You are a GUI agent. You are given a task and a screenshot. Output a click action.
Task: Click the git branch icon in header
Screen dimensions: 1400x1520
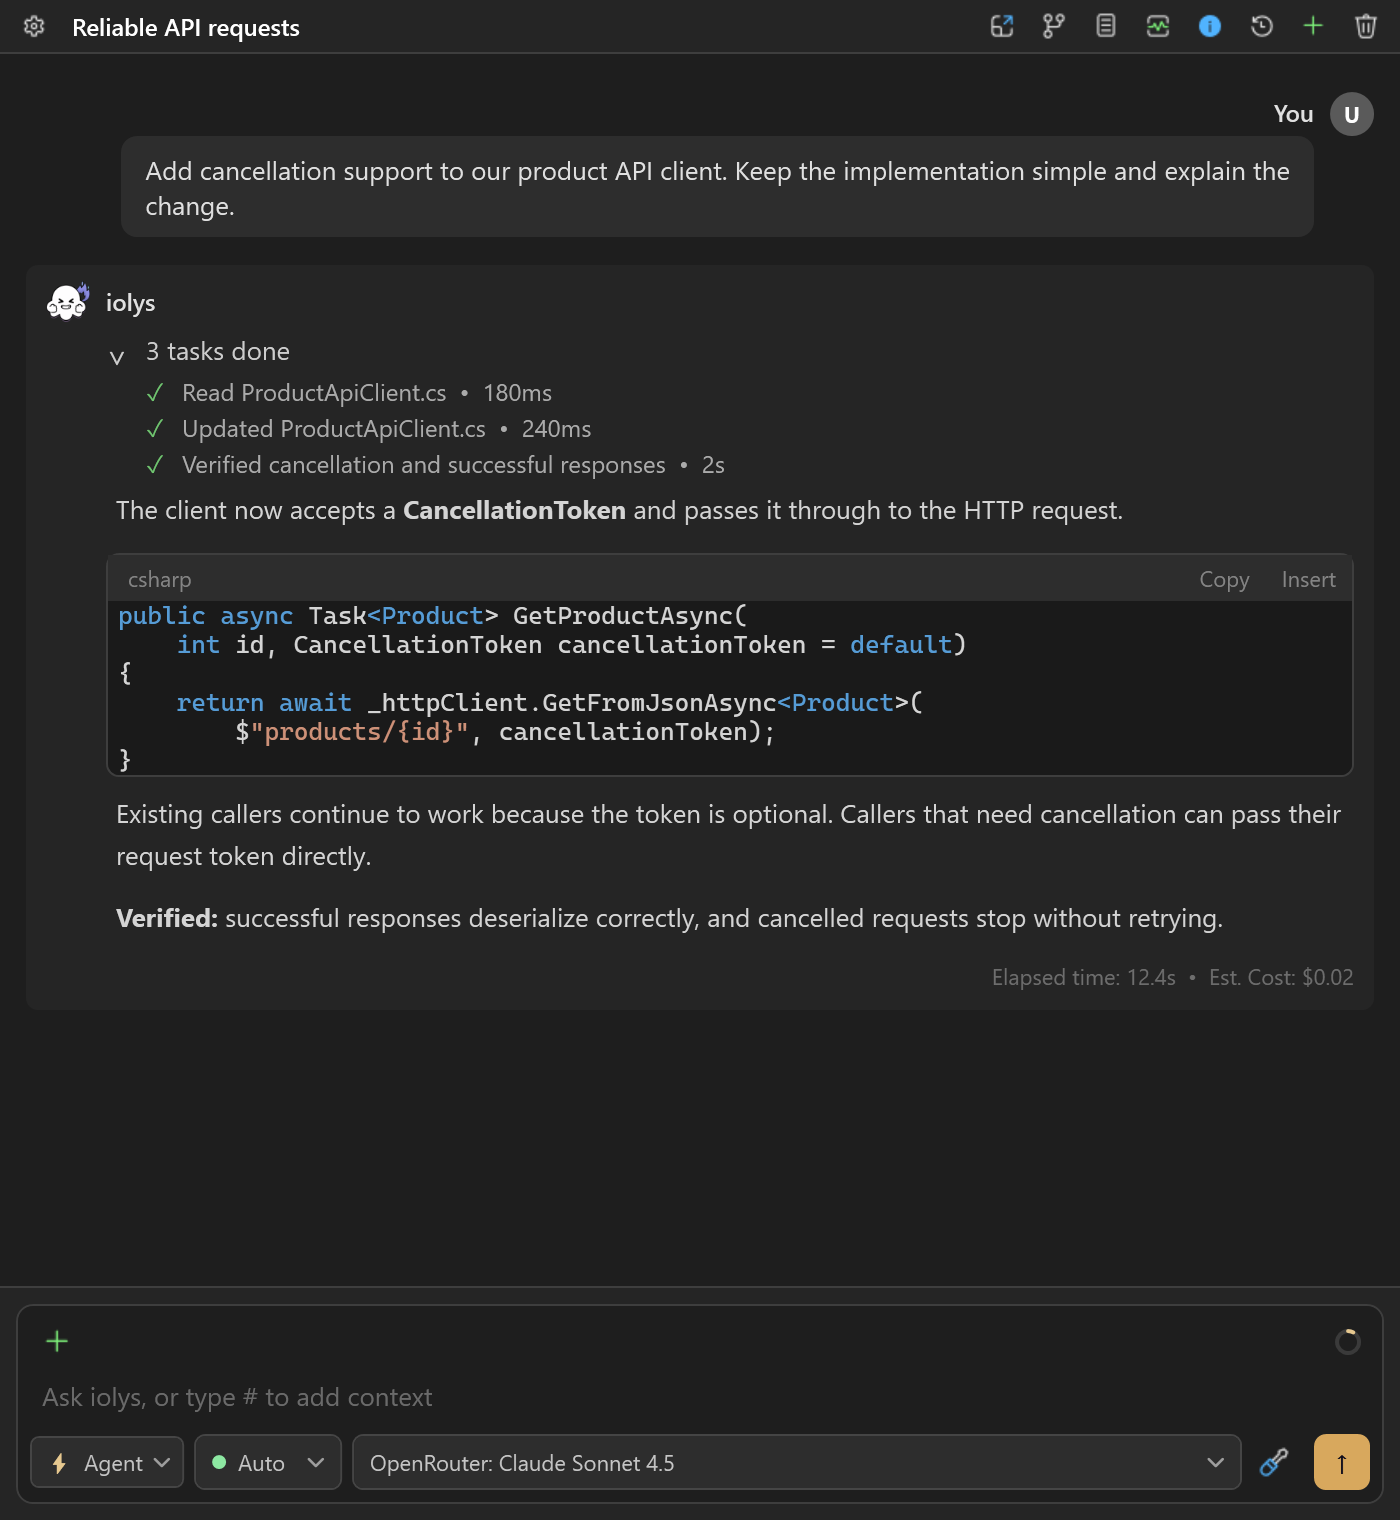[x=1054, y=27]
